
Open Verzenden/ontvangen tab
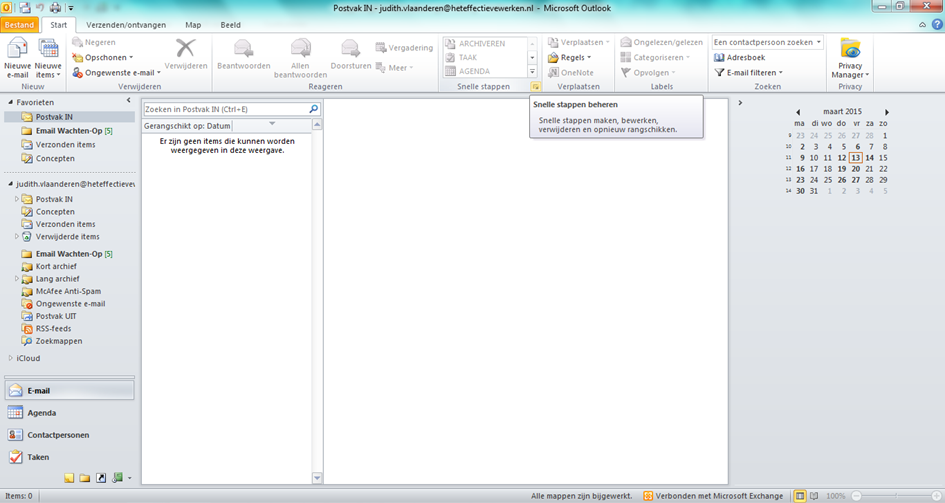(x=126, y=25)
